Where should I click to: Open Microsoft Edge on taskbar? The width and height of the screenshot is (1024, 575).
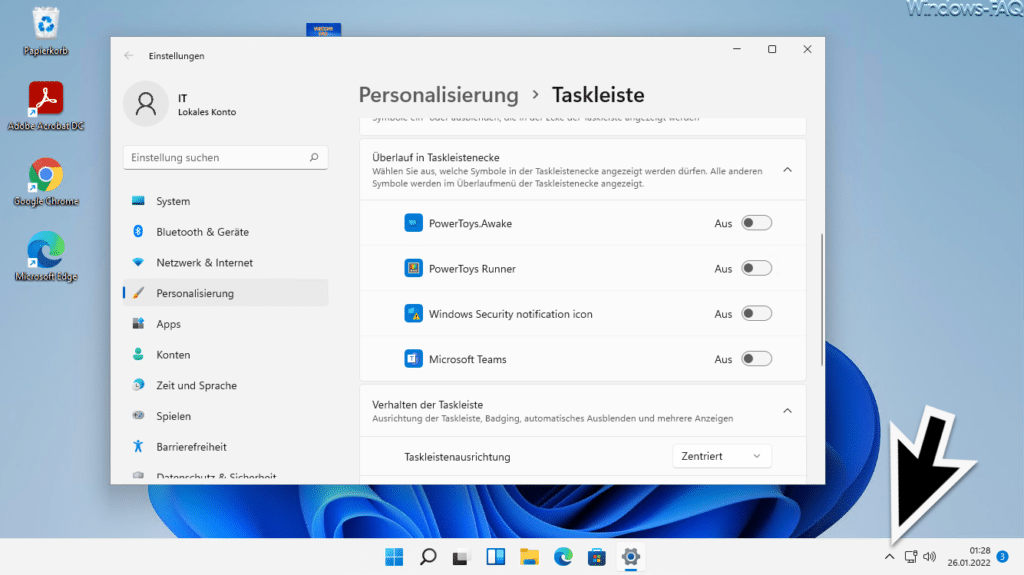563,557
